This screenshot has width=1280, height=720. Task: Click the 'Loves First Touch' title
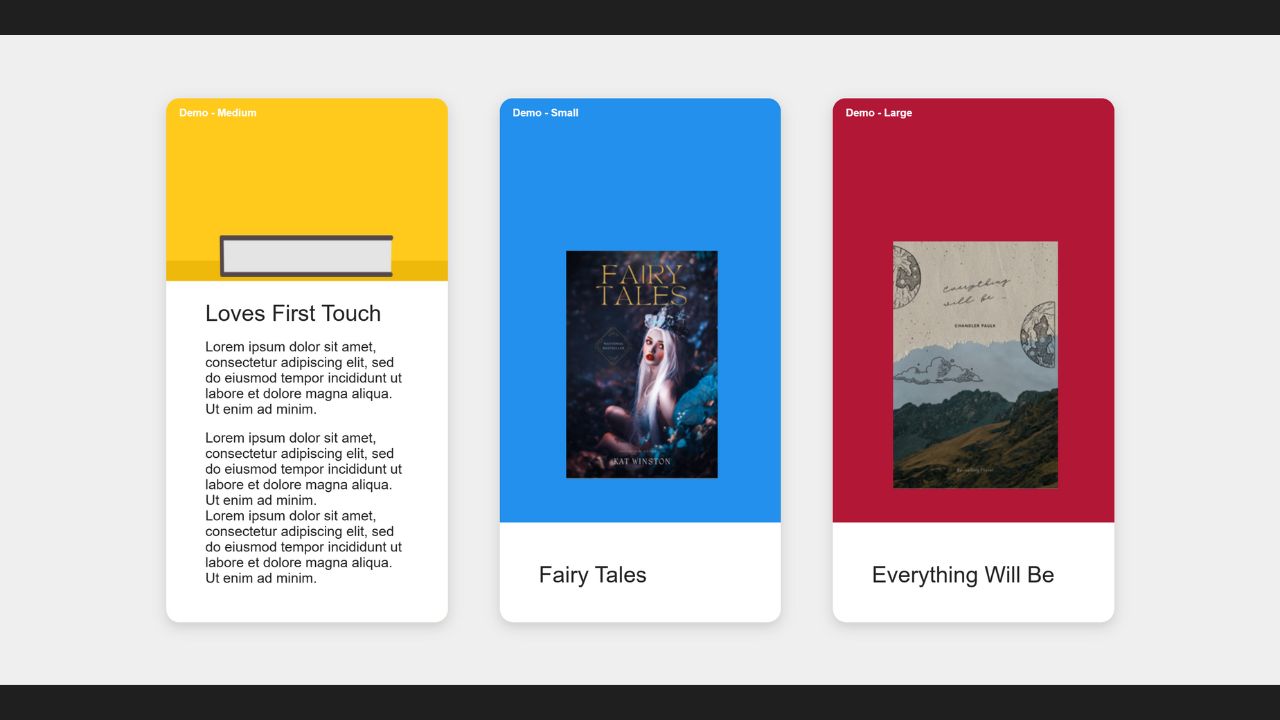tap(293, 314)
